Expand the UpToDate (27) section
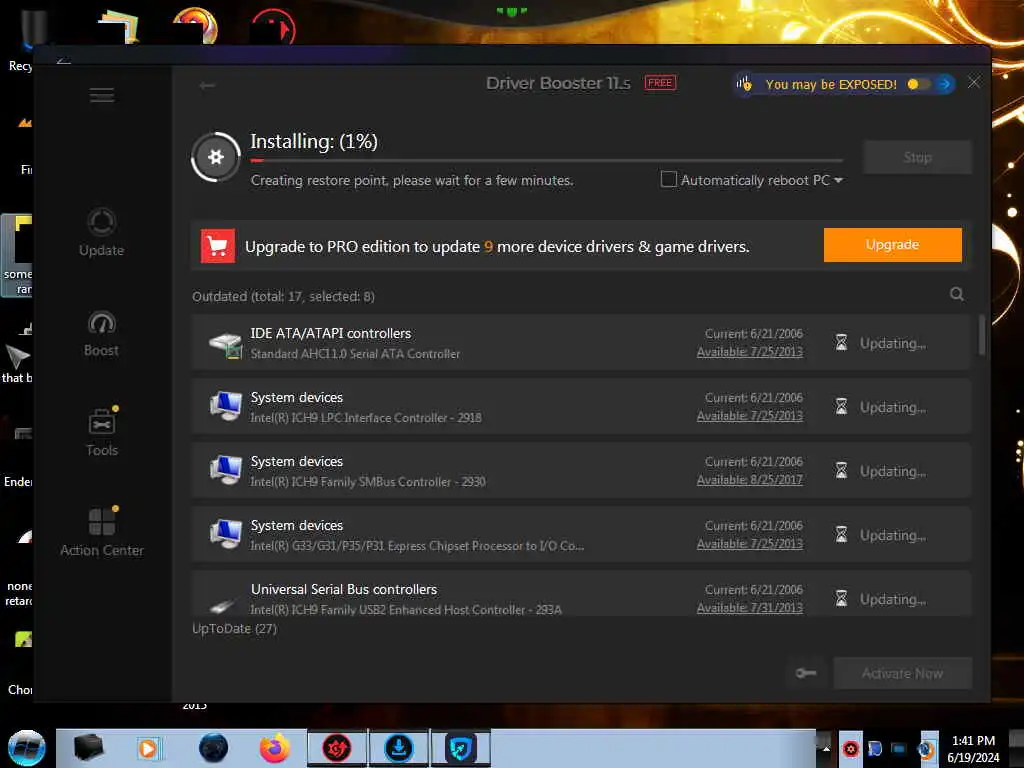Viewport: 1024px width, 768px height. (x=234, y=629)
